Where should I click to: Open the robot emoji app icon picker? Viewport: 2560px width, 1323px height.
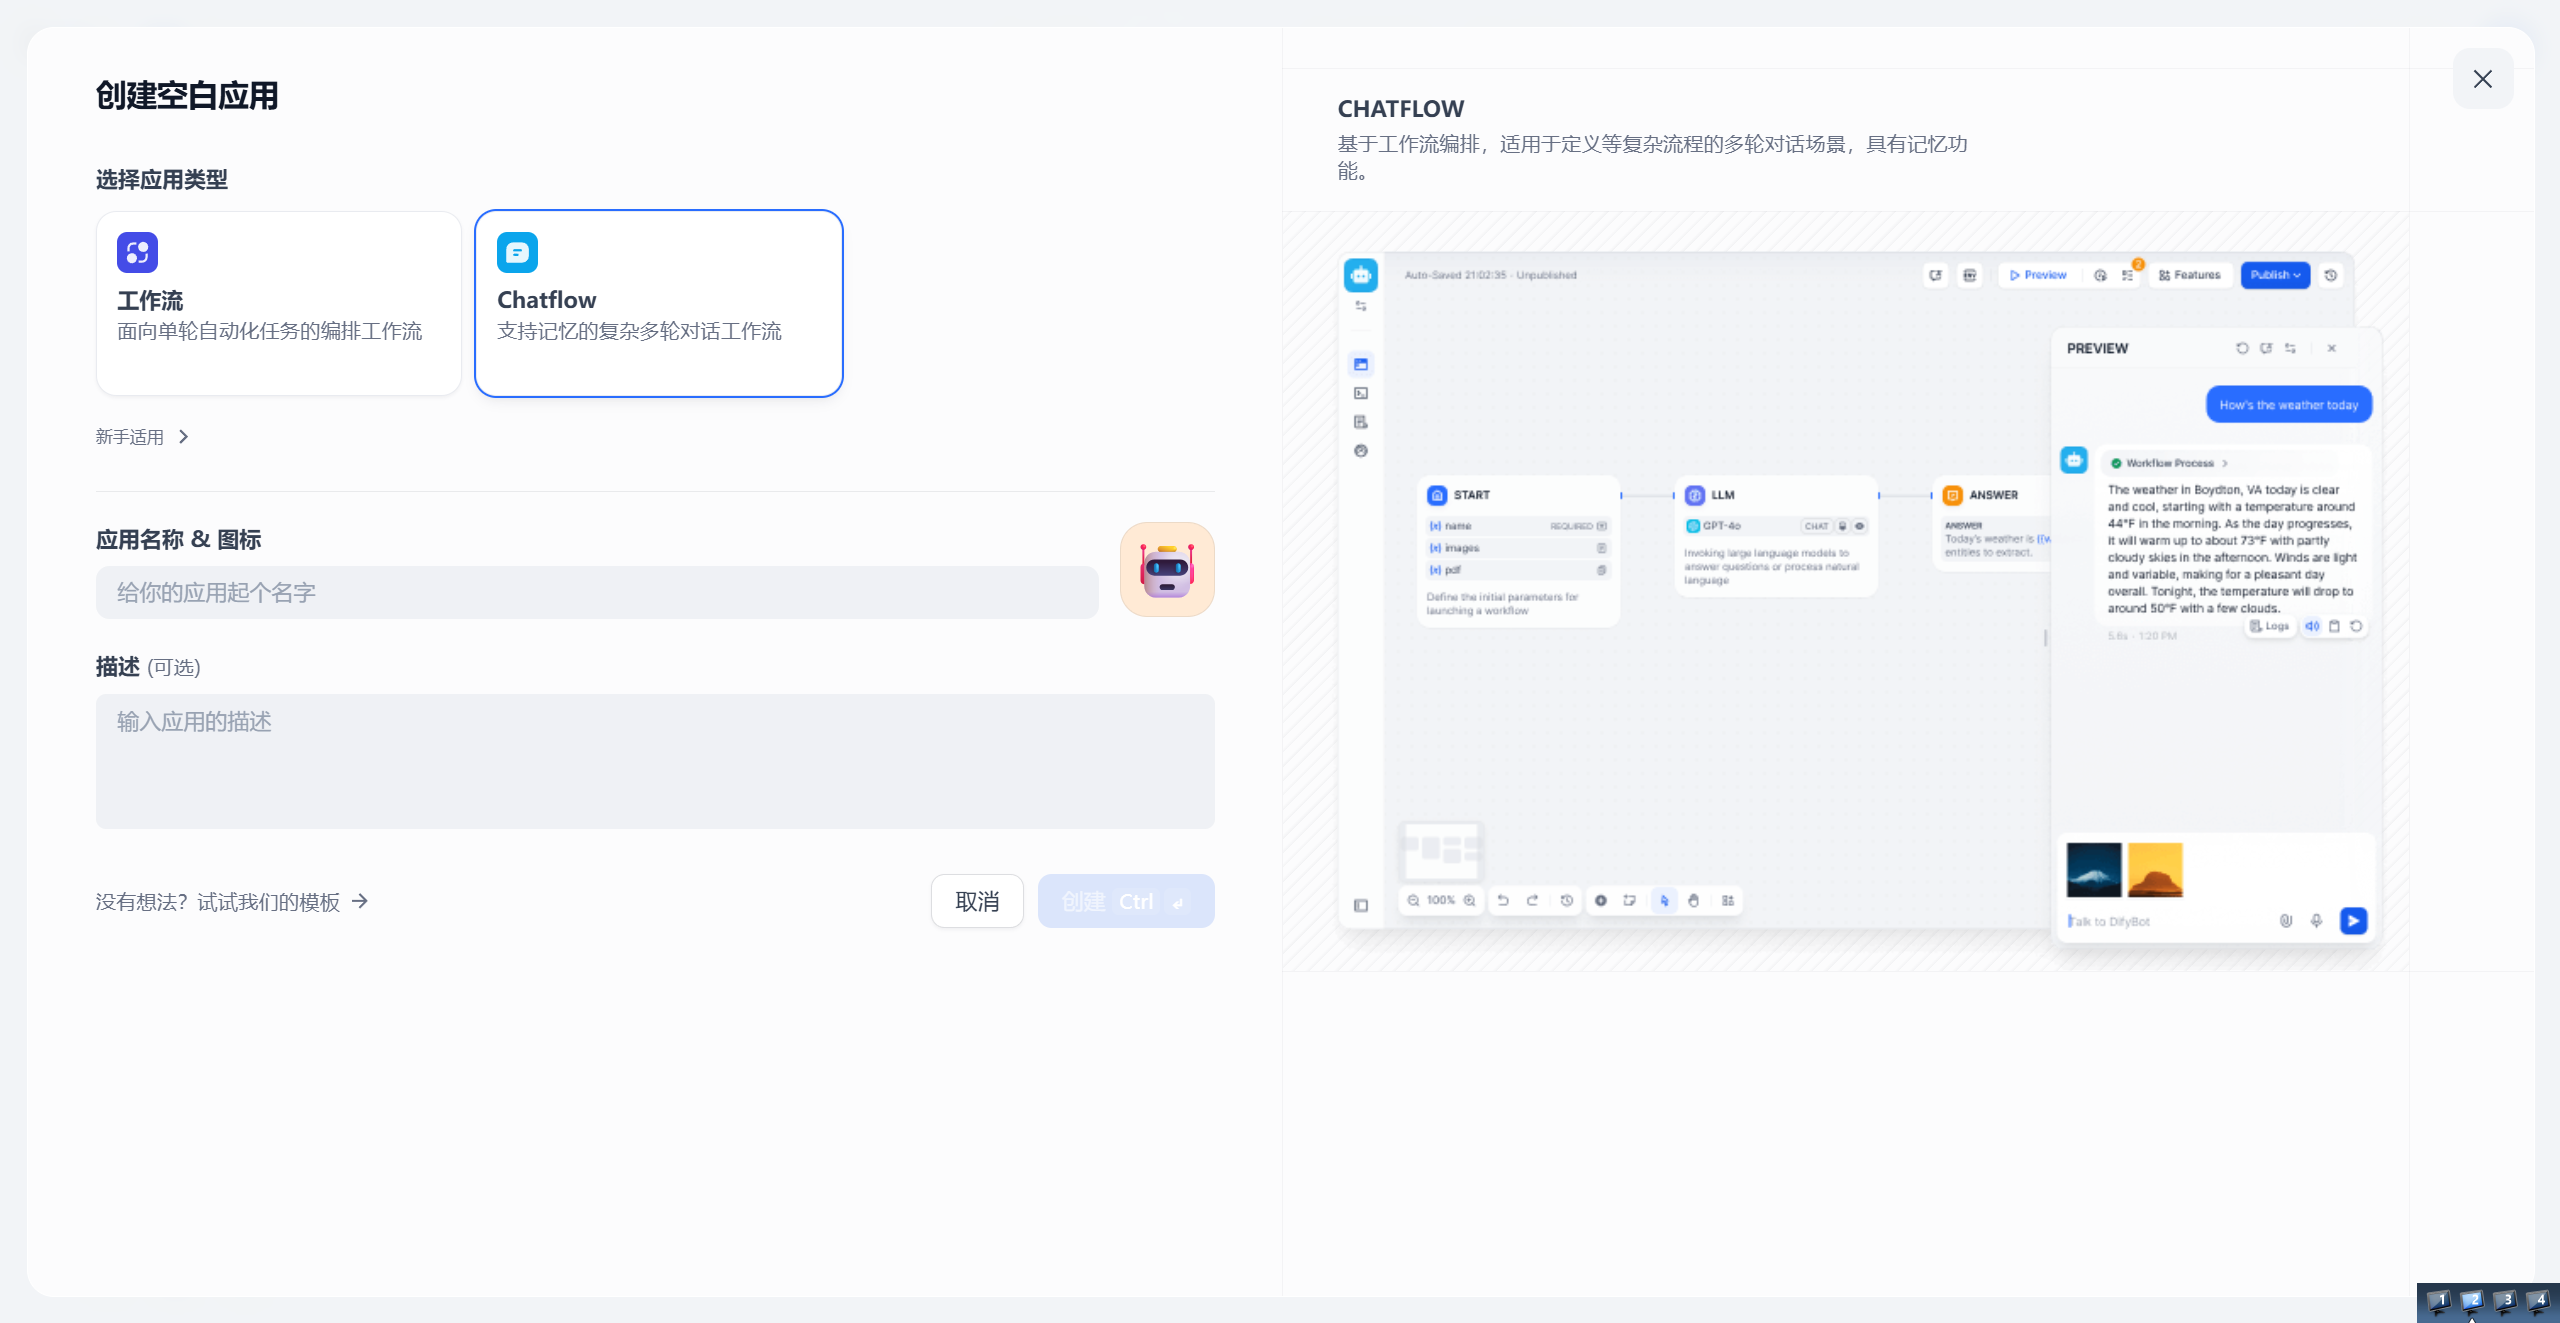pyautogui.click(x=1167, y=569)
